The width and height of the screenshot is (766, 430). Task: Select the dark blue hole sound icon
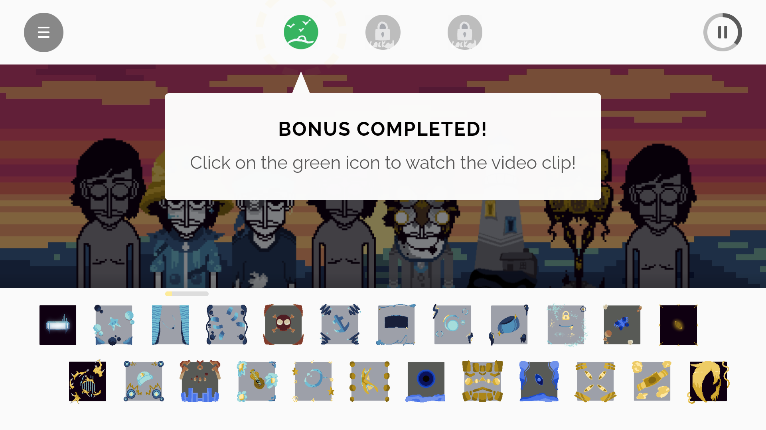426,382
